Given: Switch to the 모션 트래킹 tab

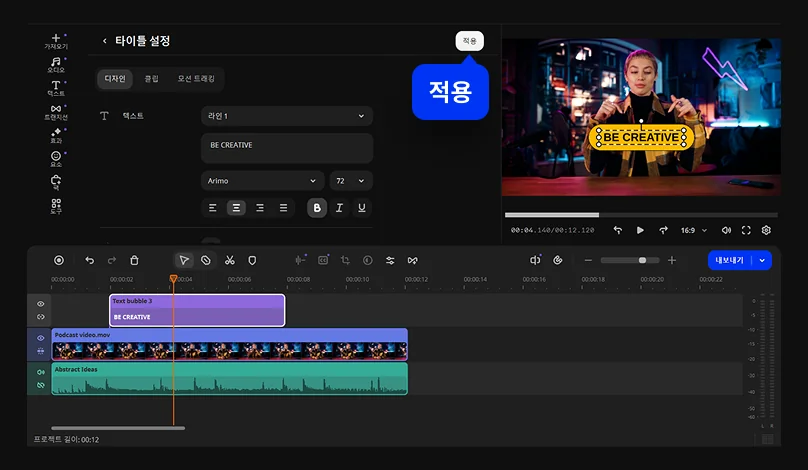Looking at the screenshot, I should click(196, 78).
